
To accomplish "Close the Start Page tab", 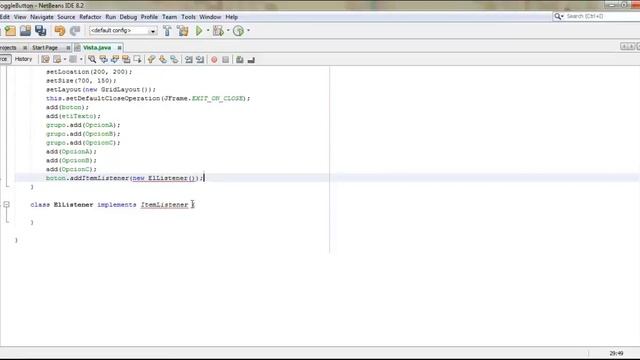I will (68, 48).
